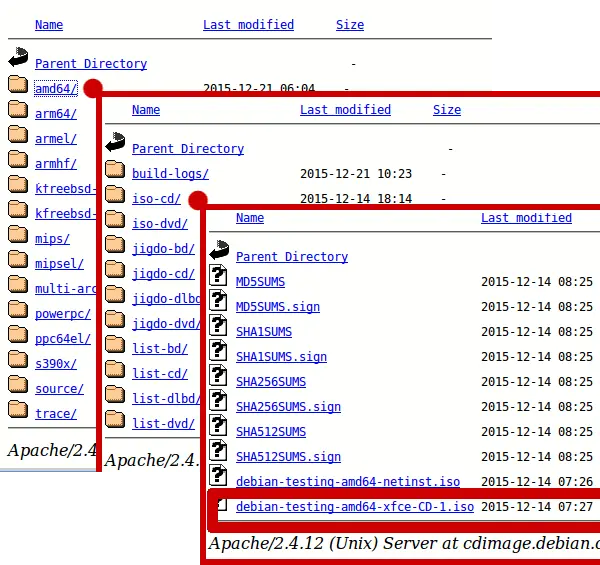Open the s390x/ directory link

coord(56,363)
